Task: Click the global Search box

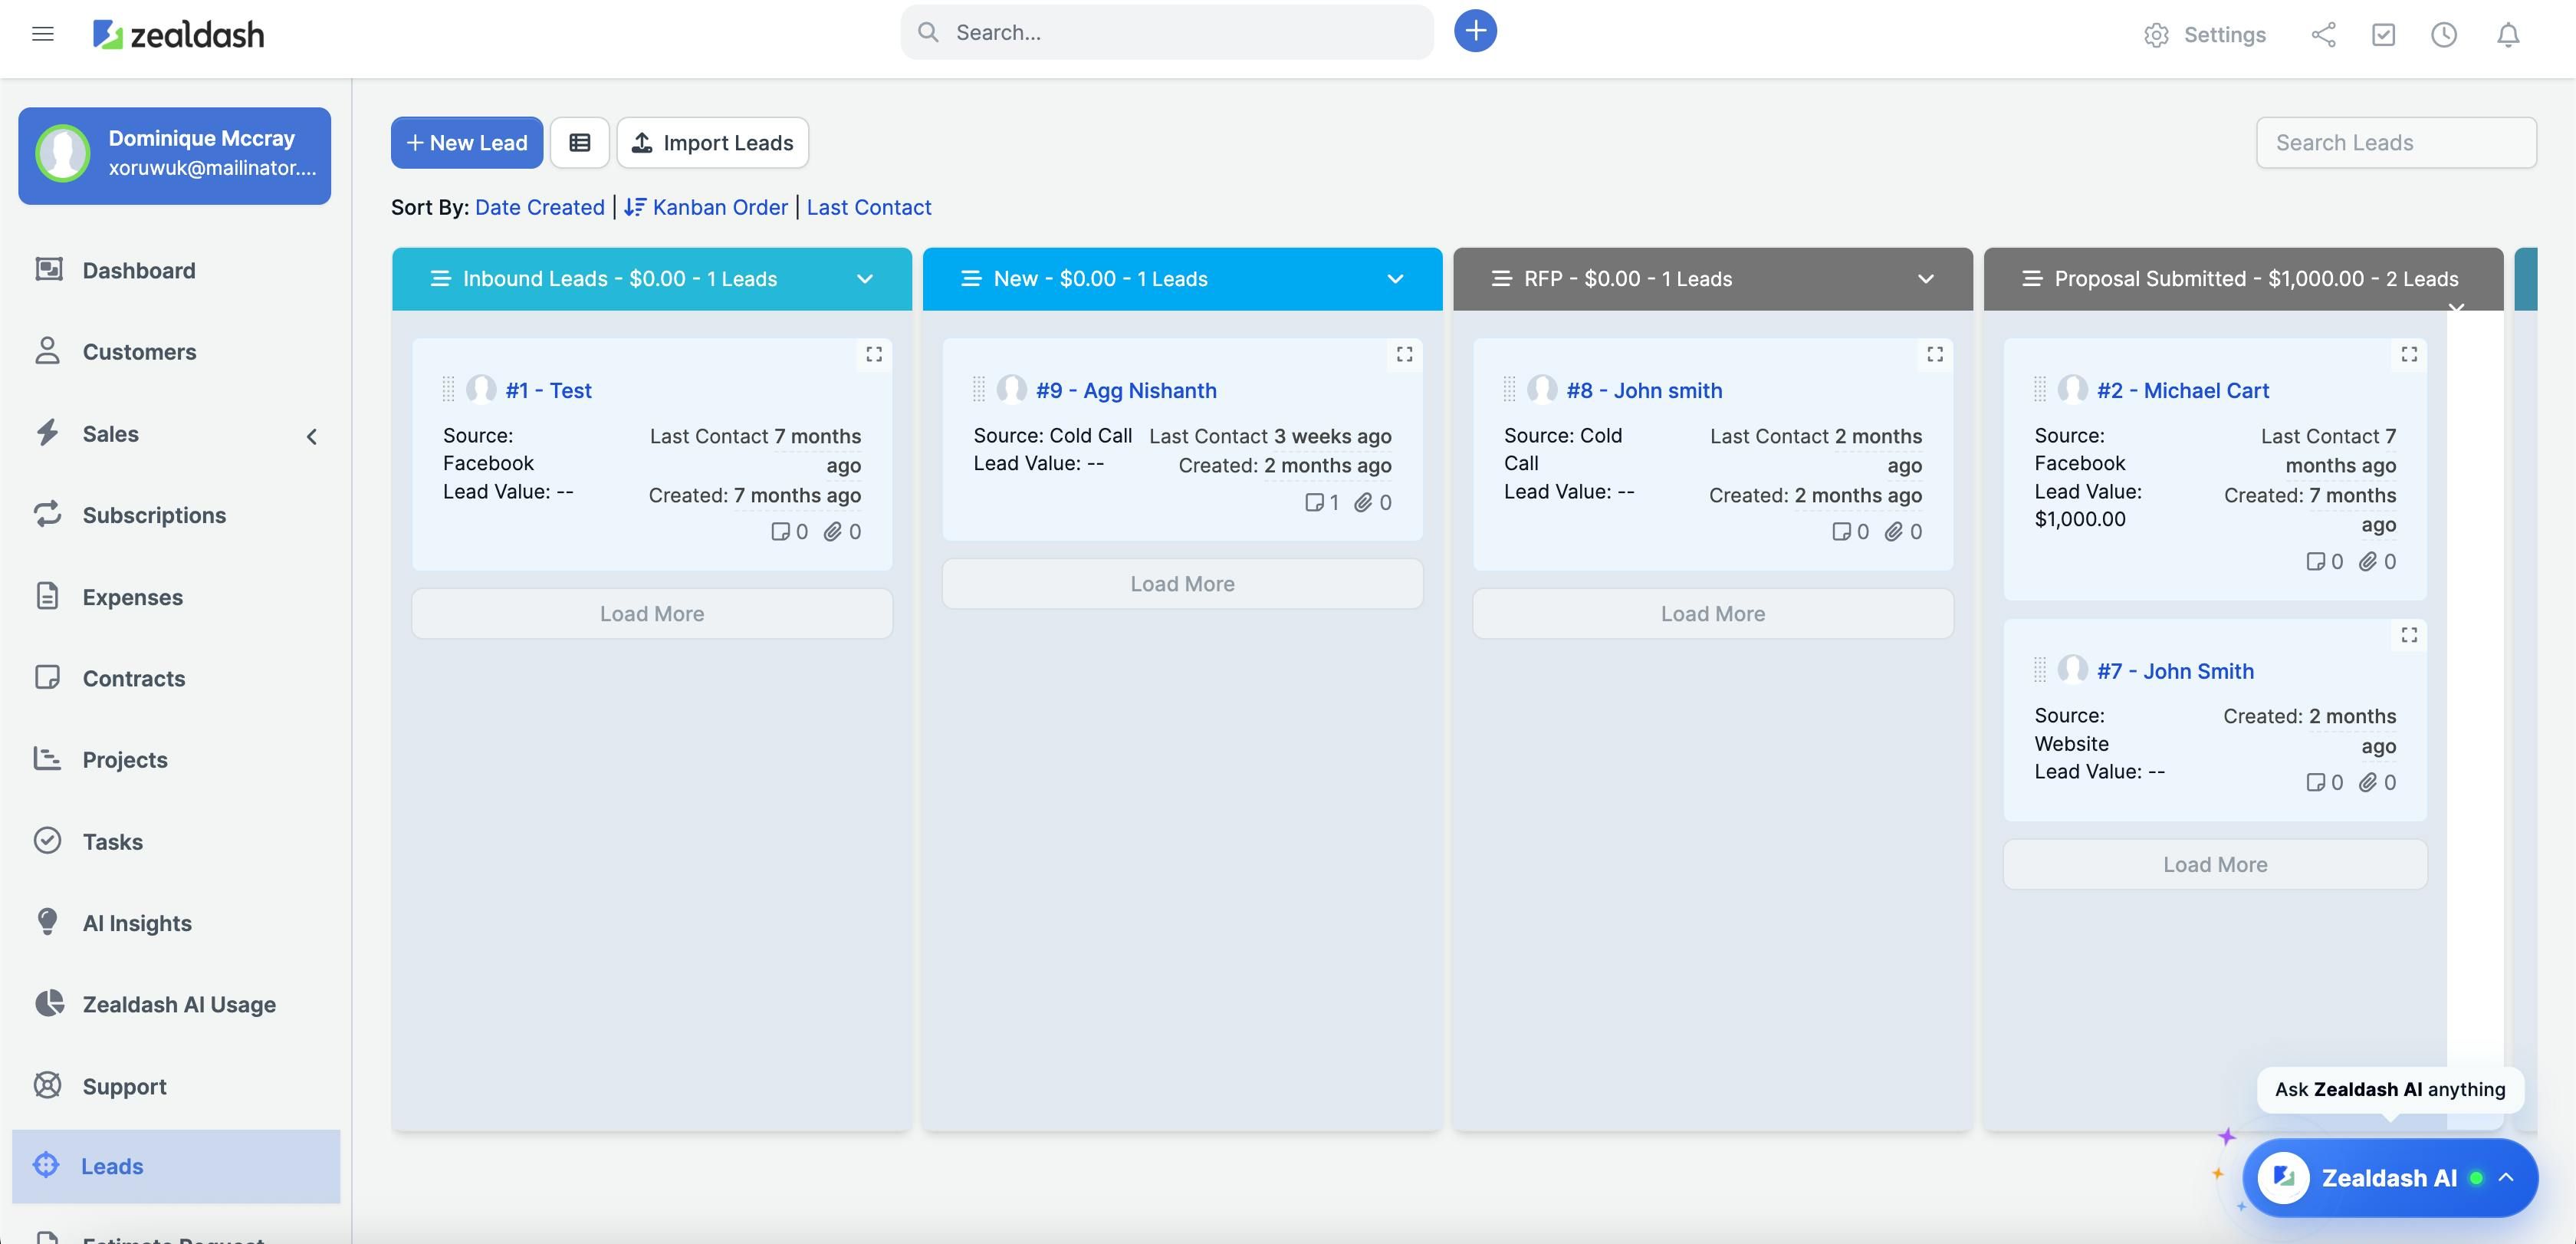Action: click(x=1167, y=32)
